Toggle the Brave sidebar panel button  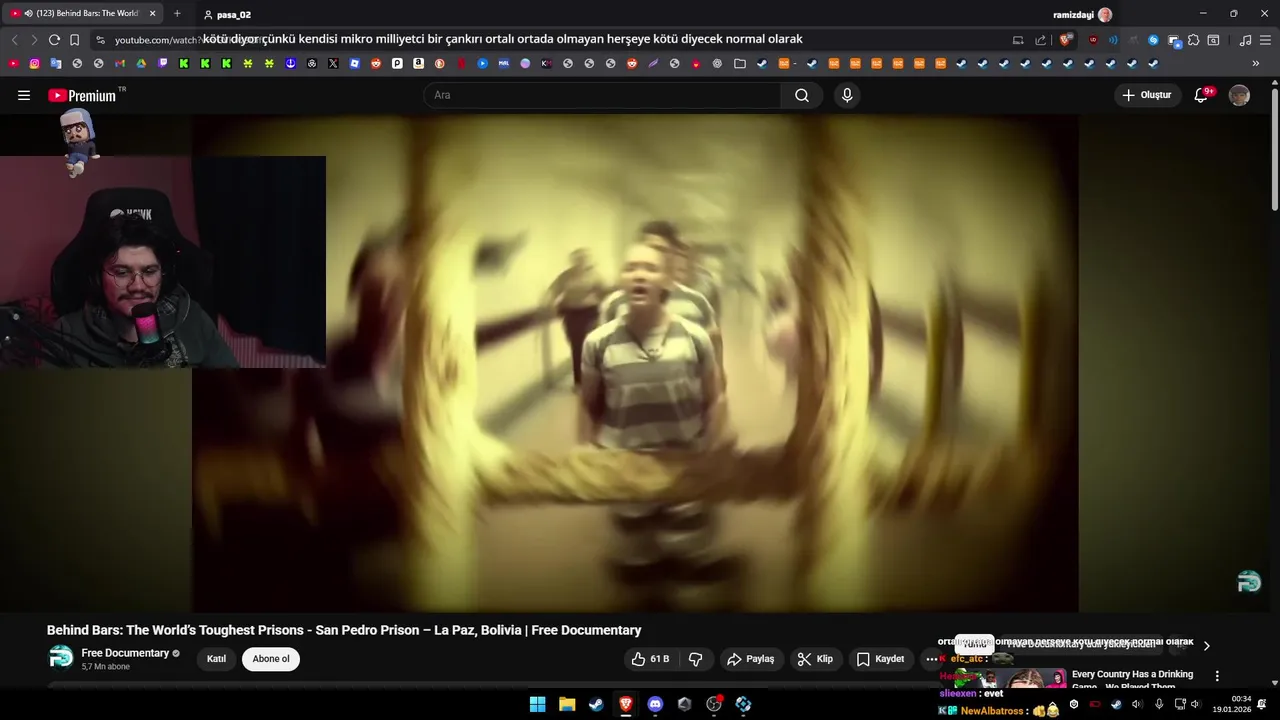1213,40
